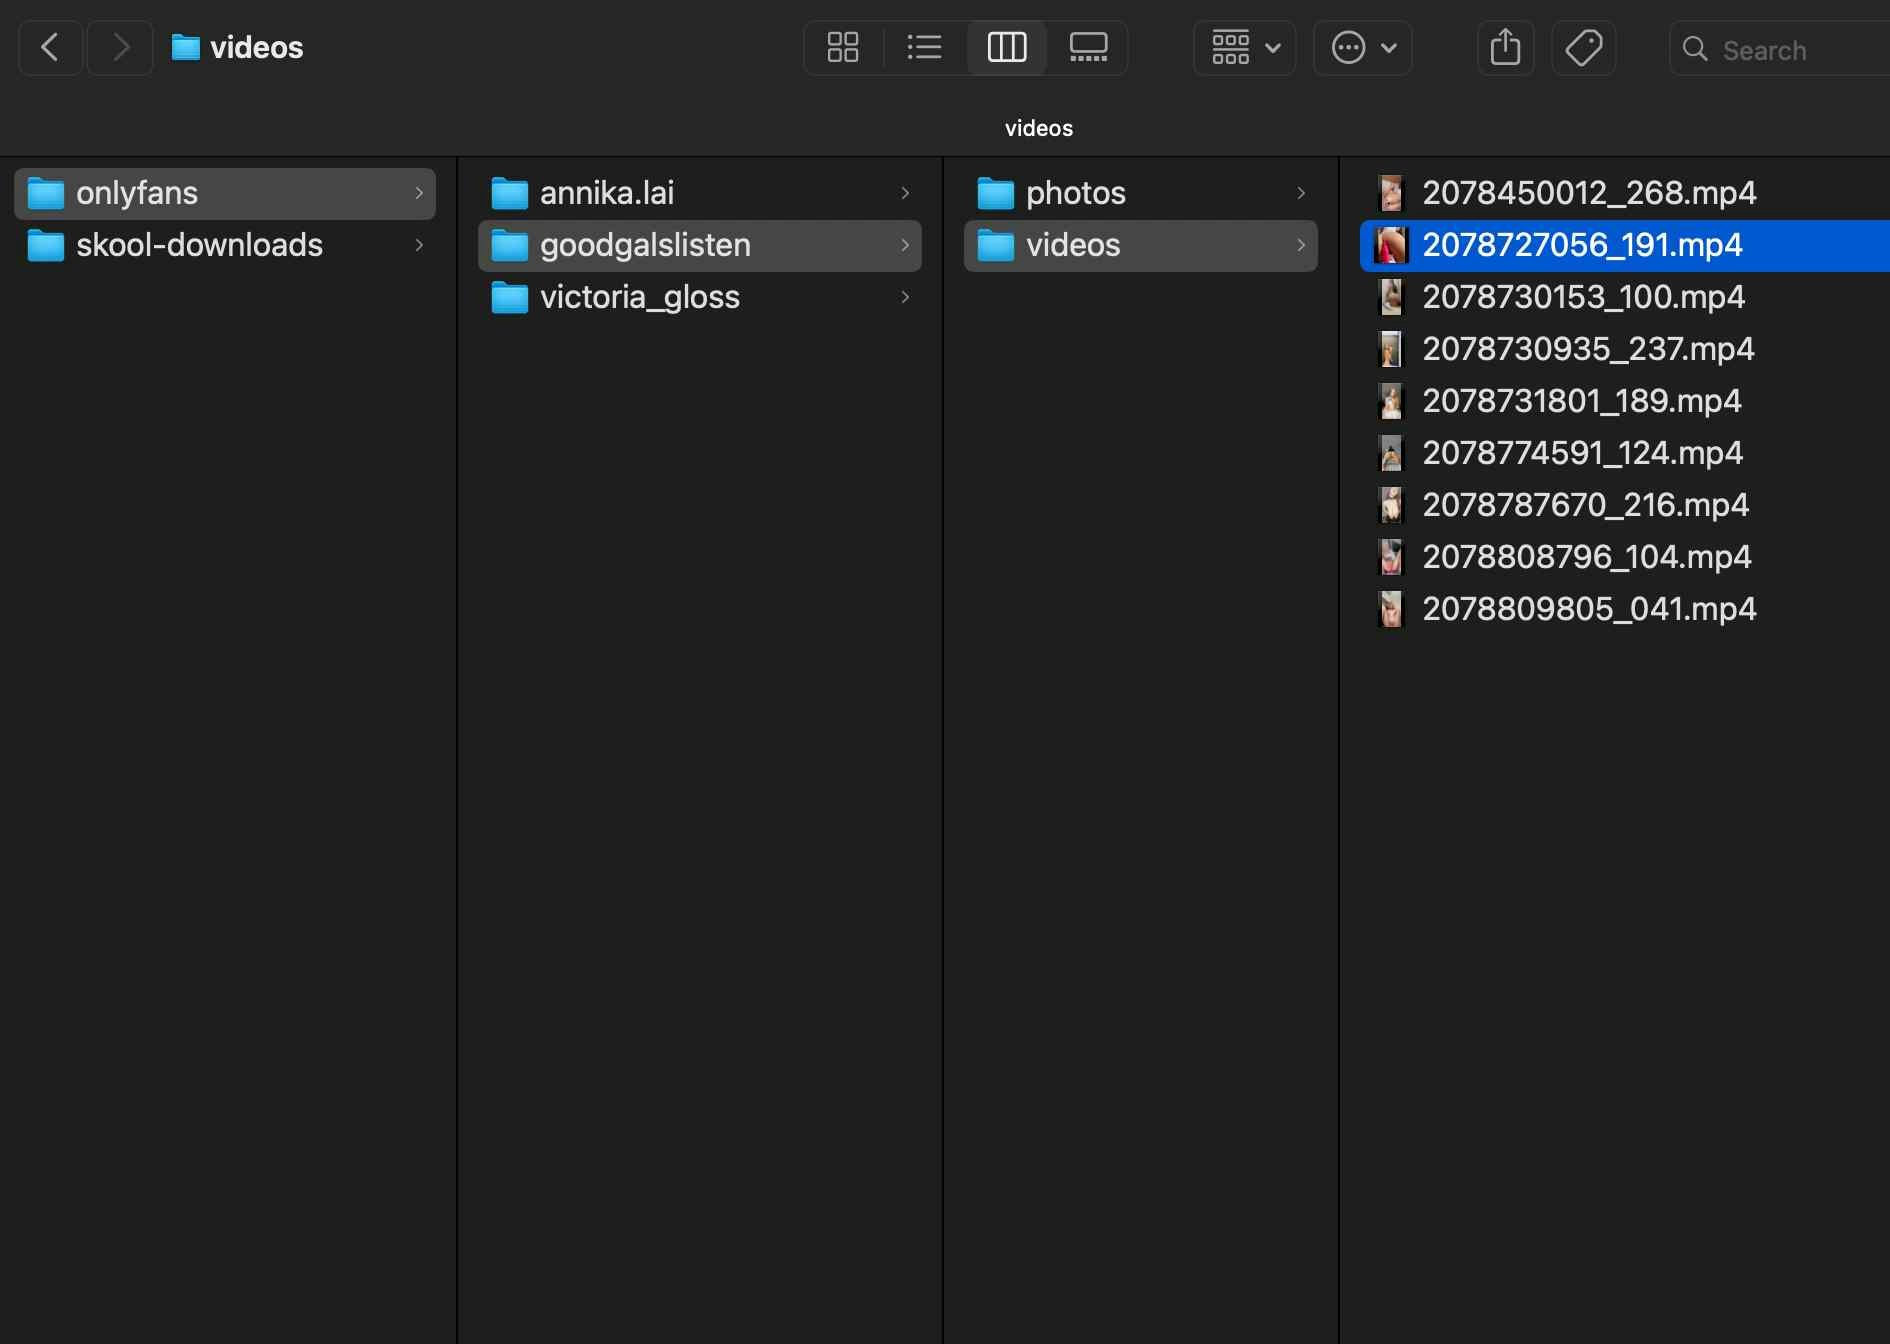Screen dimensions: 1890x1344
Task: Select the column view button
Action: (1006, 47)
